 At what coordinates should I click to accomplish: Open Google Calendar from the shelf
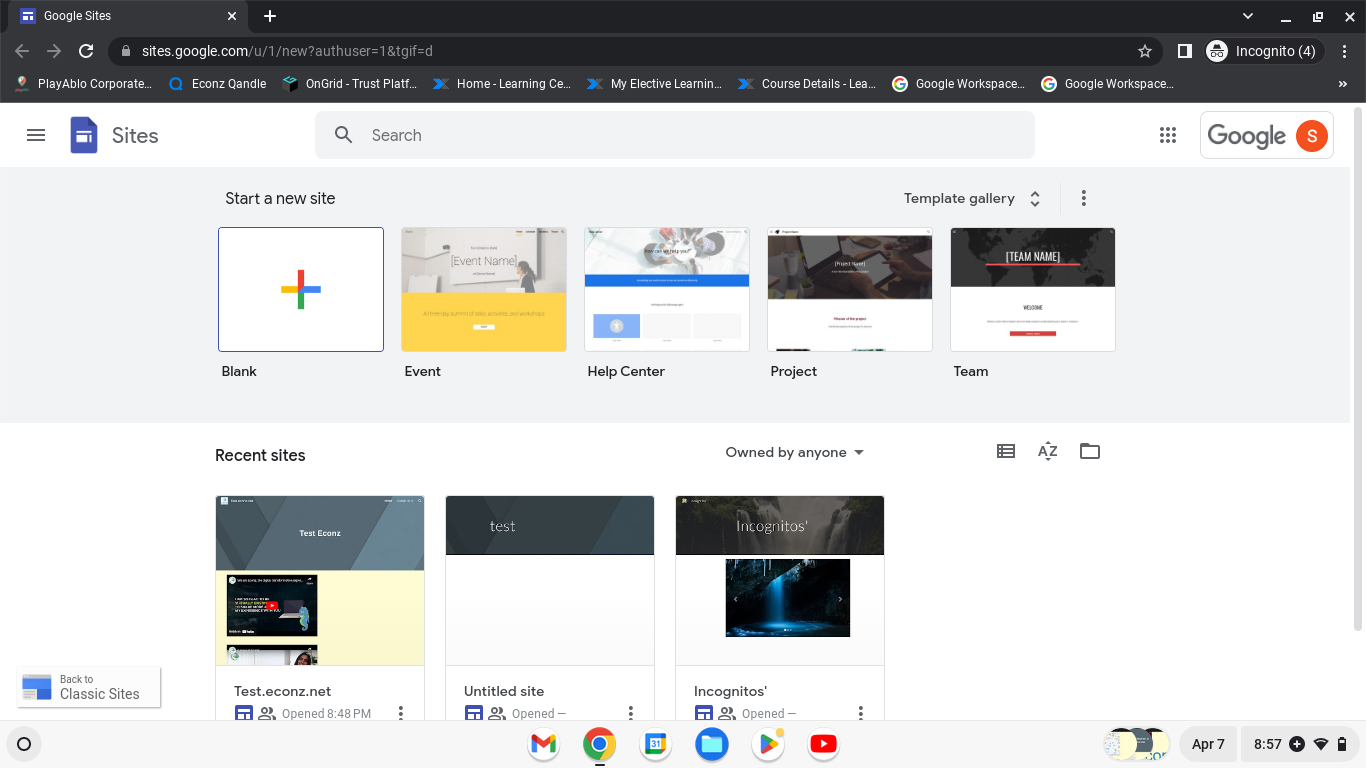coord(655,744)
